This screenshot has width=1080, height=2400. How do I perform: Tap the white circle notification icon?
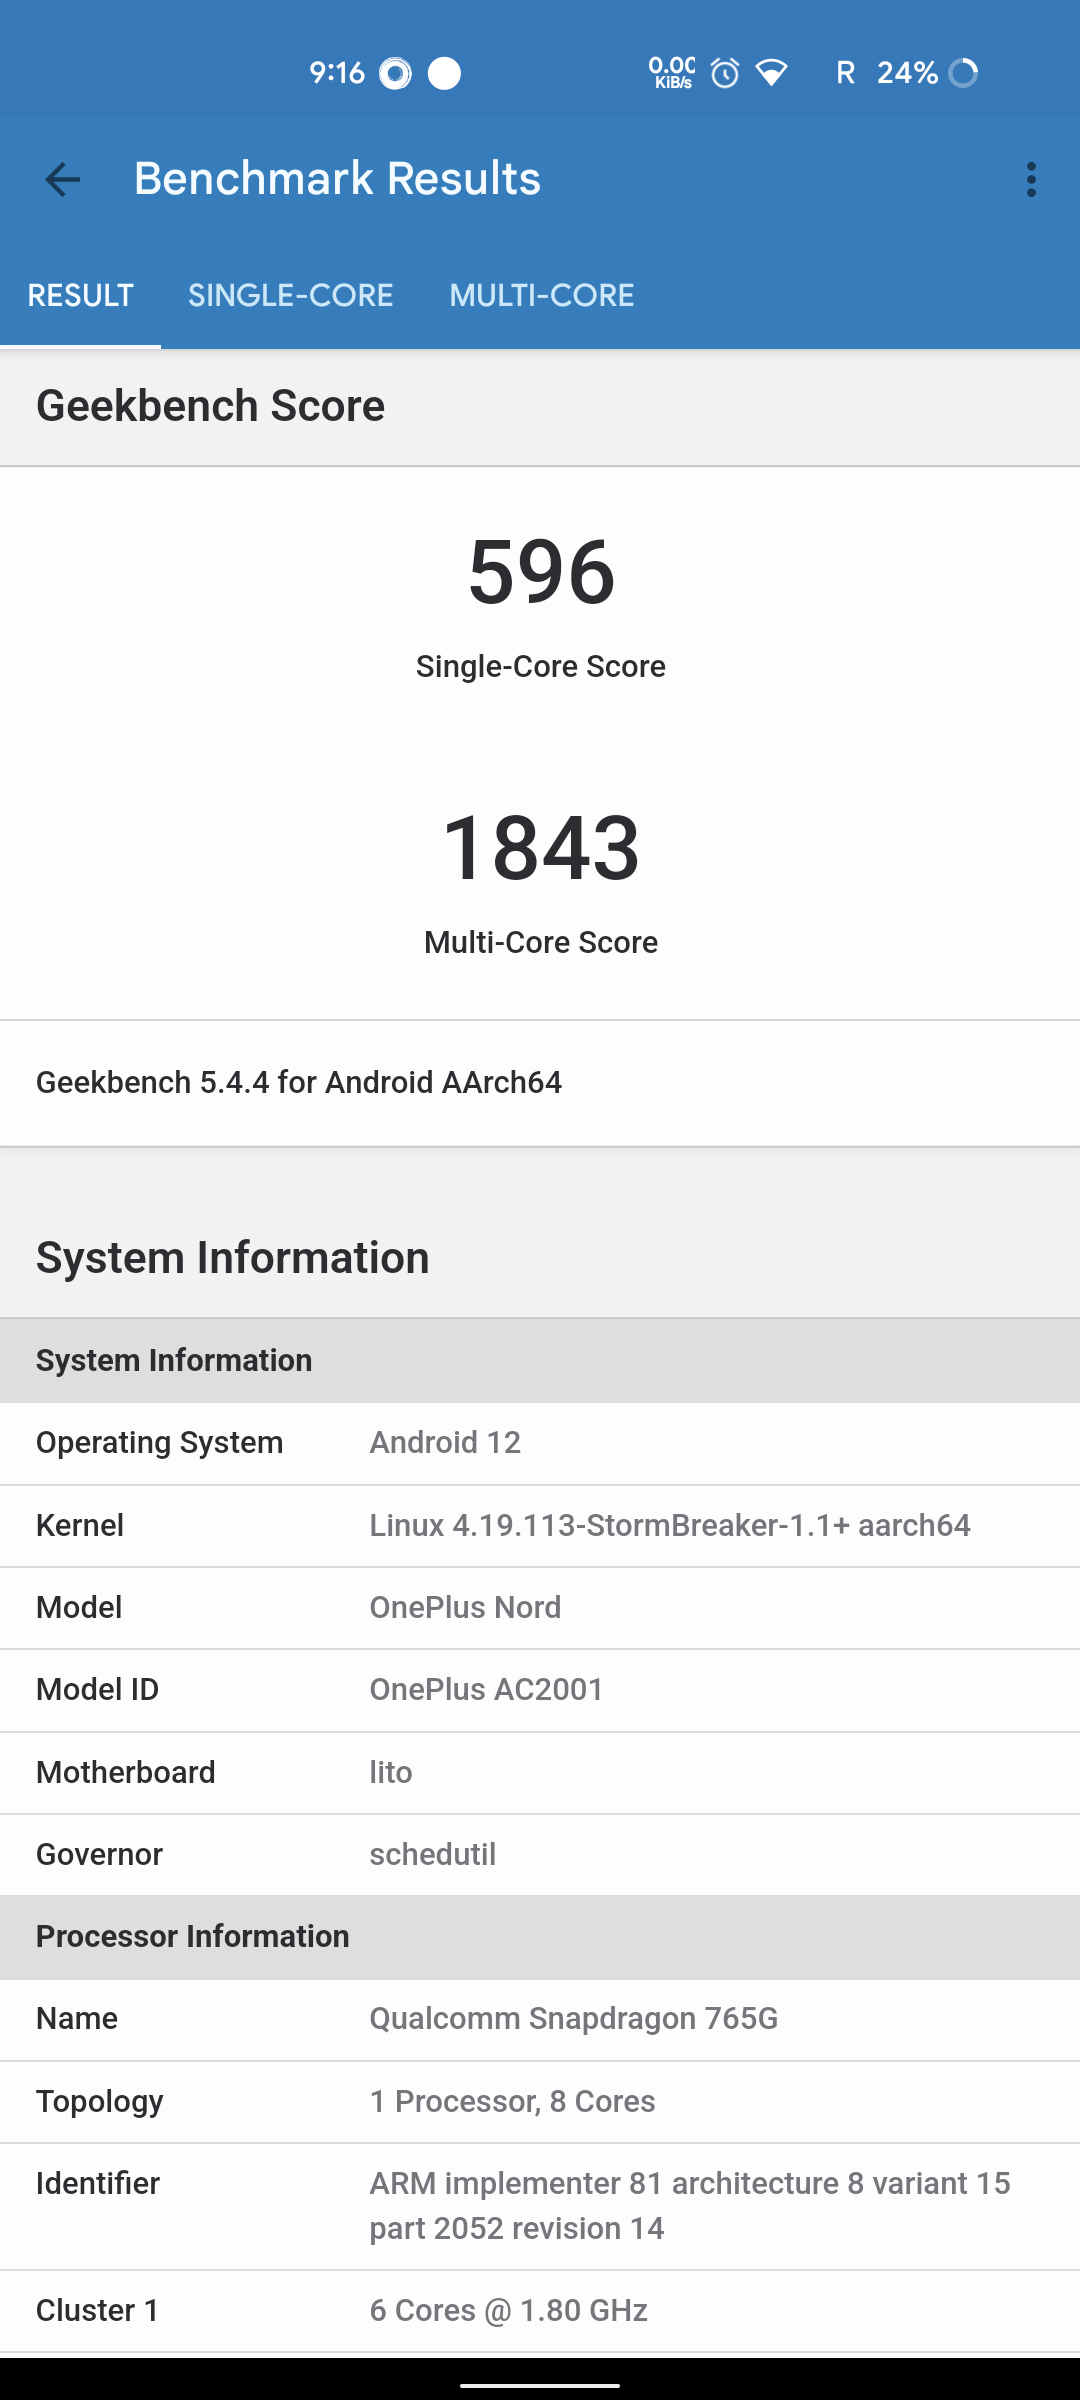coord(444,73)
